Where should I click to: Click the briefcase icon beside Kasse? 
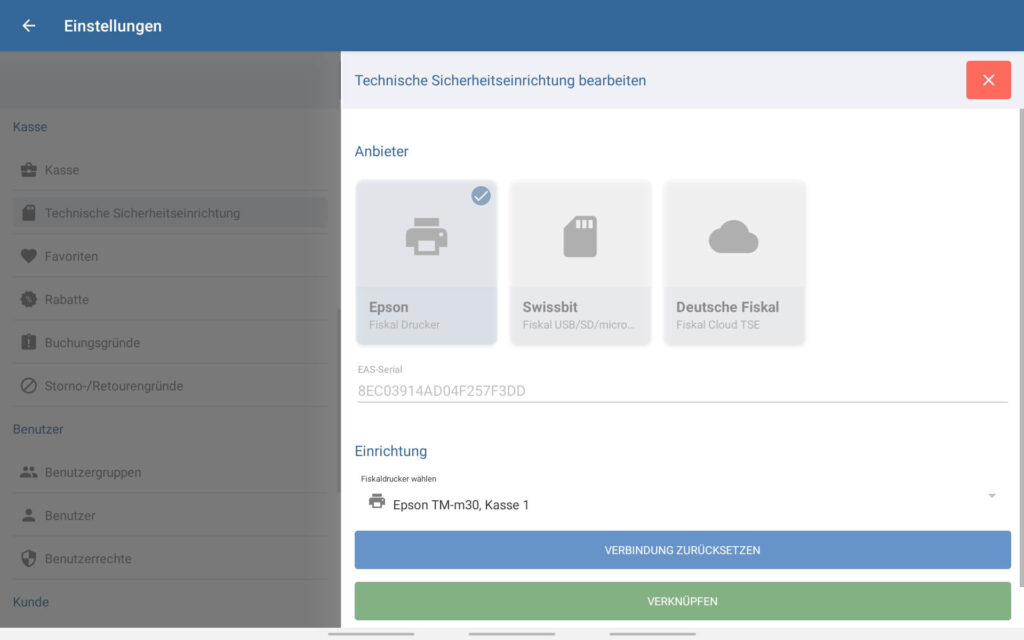pyautogui.click(x=29, y=170)
